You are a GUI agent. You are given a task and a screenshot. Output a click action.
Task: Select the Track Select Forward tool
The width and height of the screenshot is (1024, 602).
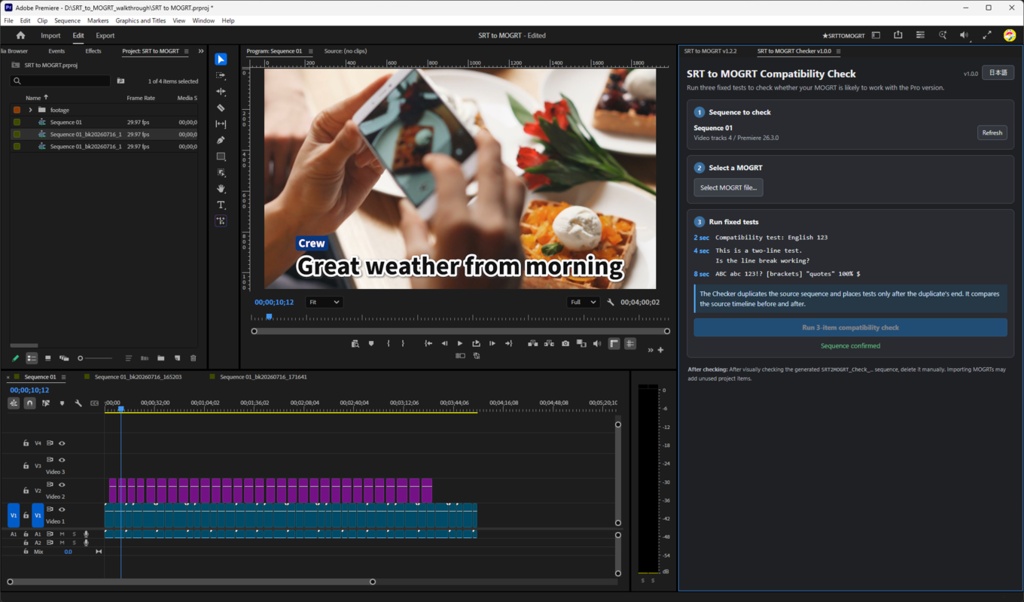click(221, 76)
